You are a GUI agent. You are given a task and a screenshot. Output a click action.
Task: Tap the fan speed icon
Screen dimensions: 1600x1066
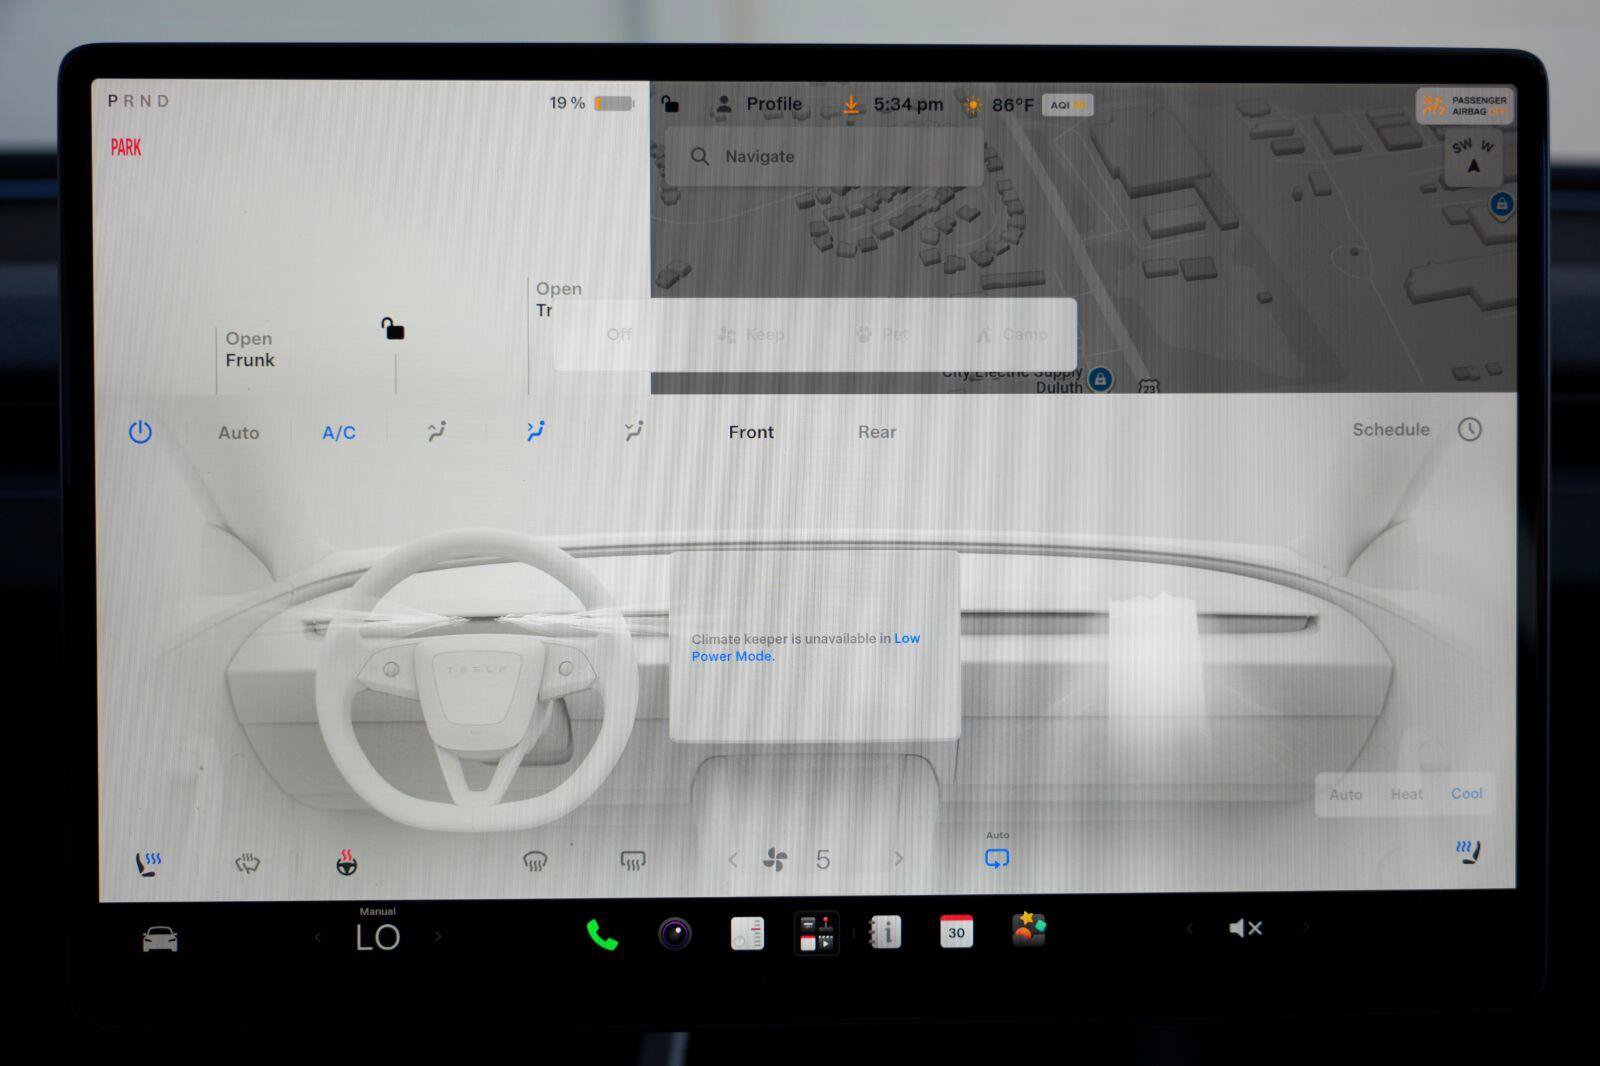(x=775, y=859)
